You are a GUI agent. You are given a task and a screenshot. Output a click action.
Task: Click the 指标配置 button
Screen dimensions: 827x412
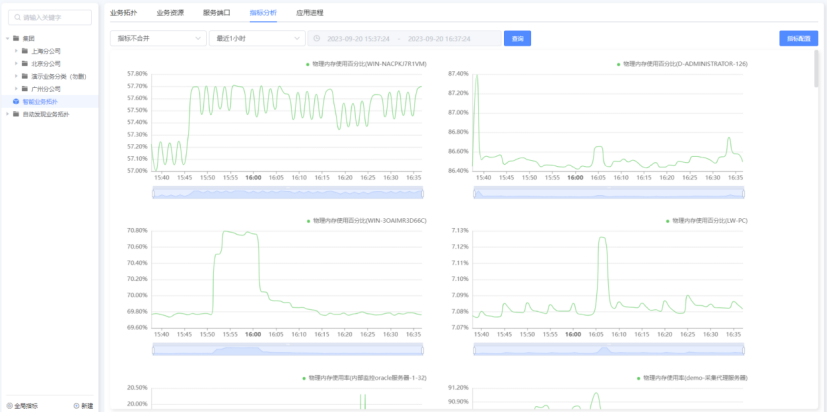pos(799,39)
